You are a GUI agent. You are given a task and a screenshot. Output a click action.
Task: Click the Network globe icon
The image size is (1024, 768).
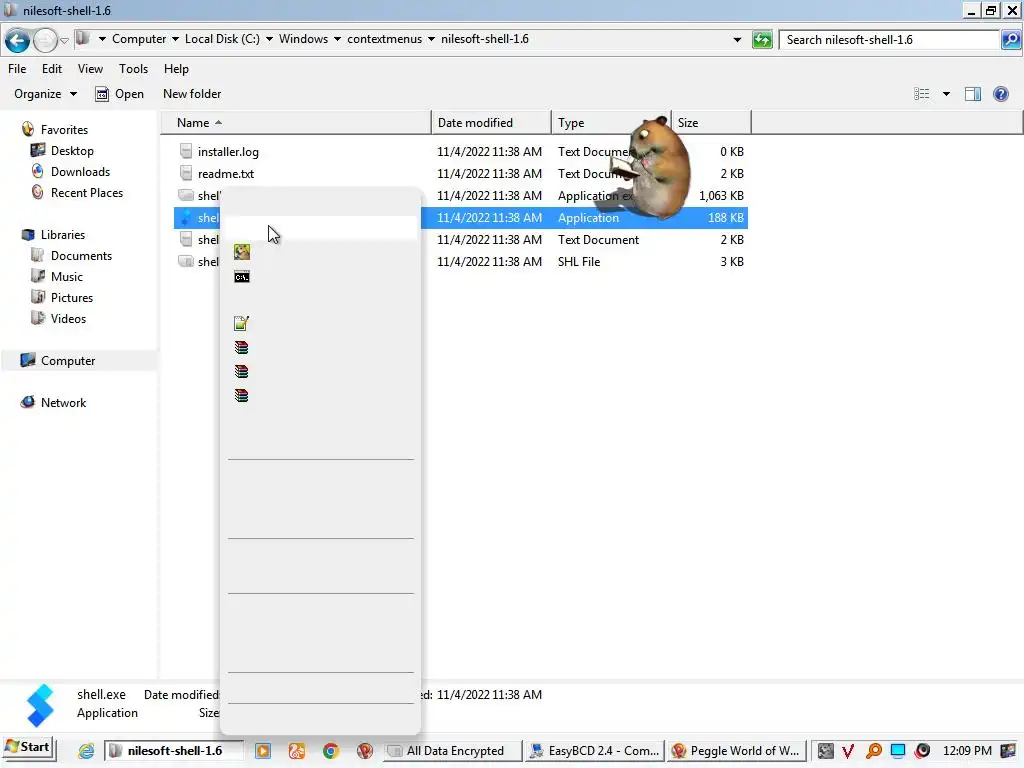click(x=27, y=402)
